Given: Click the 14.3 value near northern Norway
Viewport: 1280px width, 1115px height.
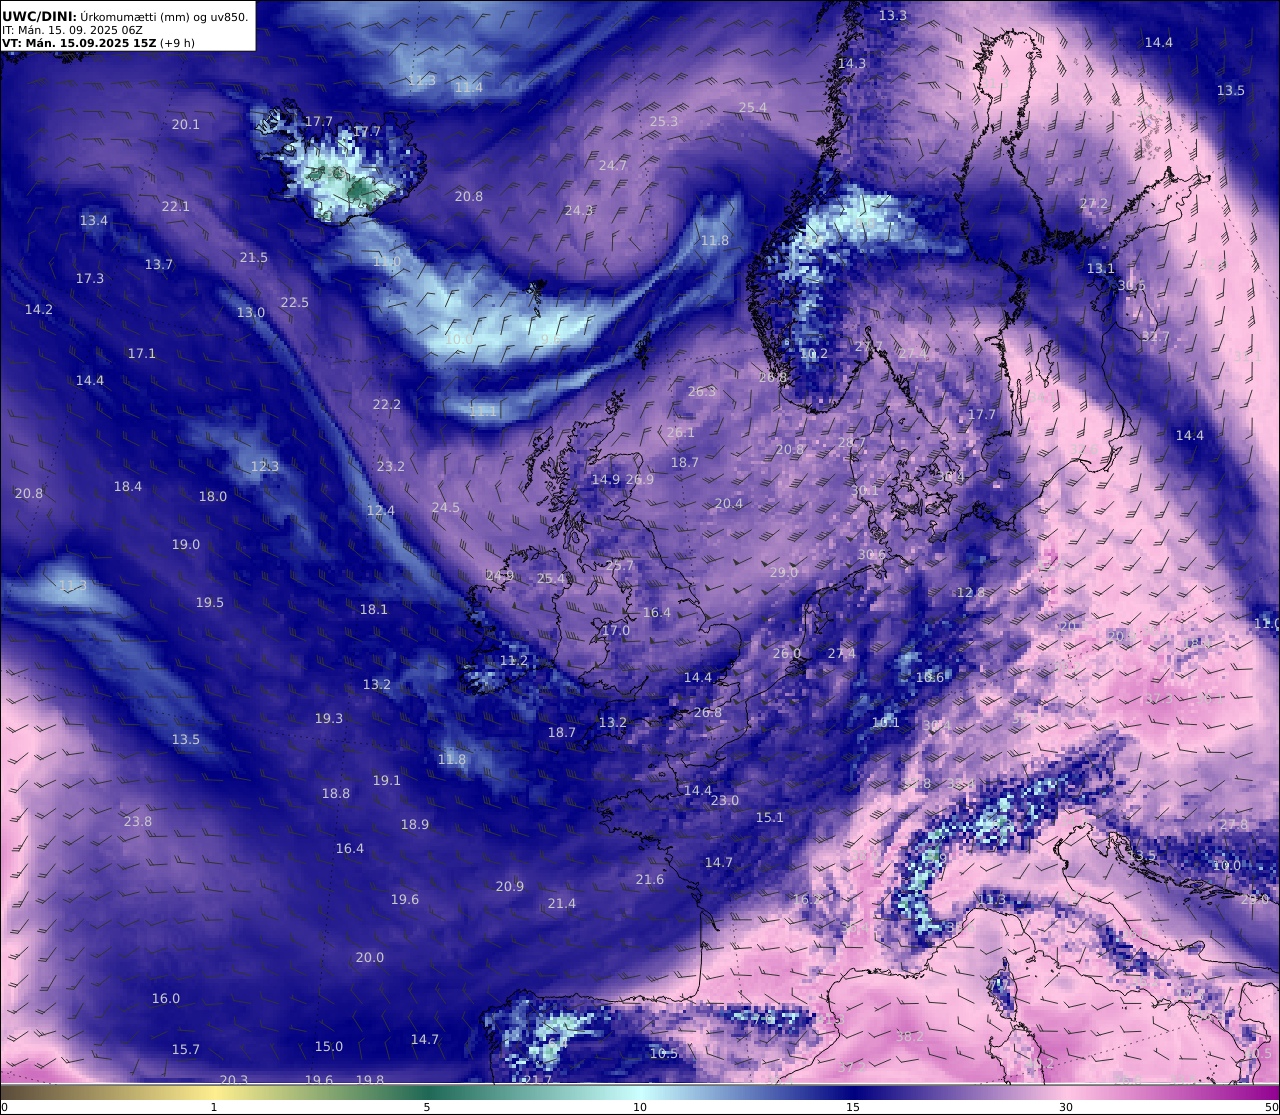Looking at the screenshot, I should click(x=852, y=63).
